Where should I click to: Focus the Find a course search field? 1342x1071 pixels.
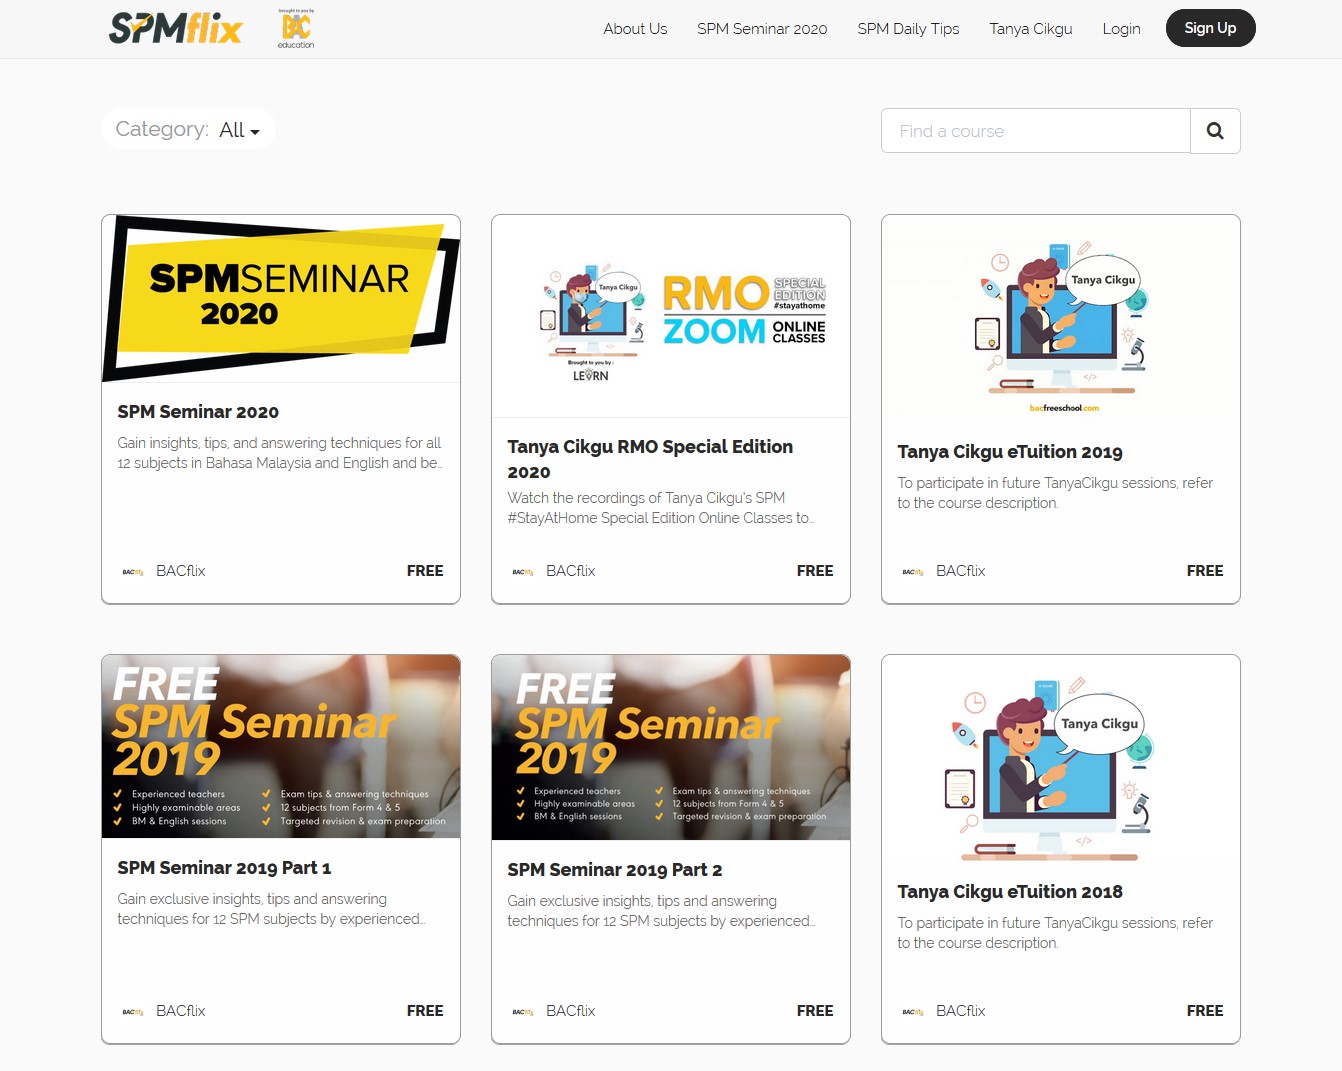coord(1035,131)
